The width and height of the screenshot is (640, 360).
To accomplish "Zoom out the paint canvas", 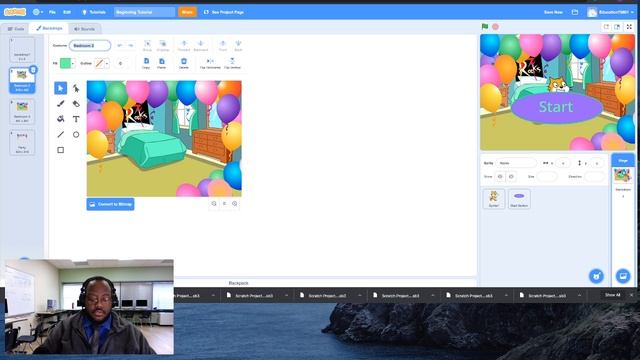I will coord(214,204).
